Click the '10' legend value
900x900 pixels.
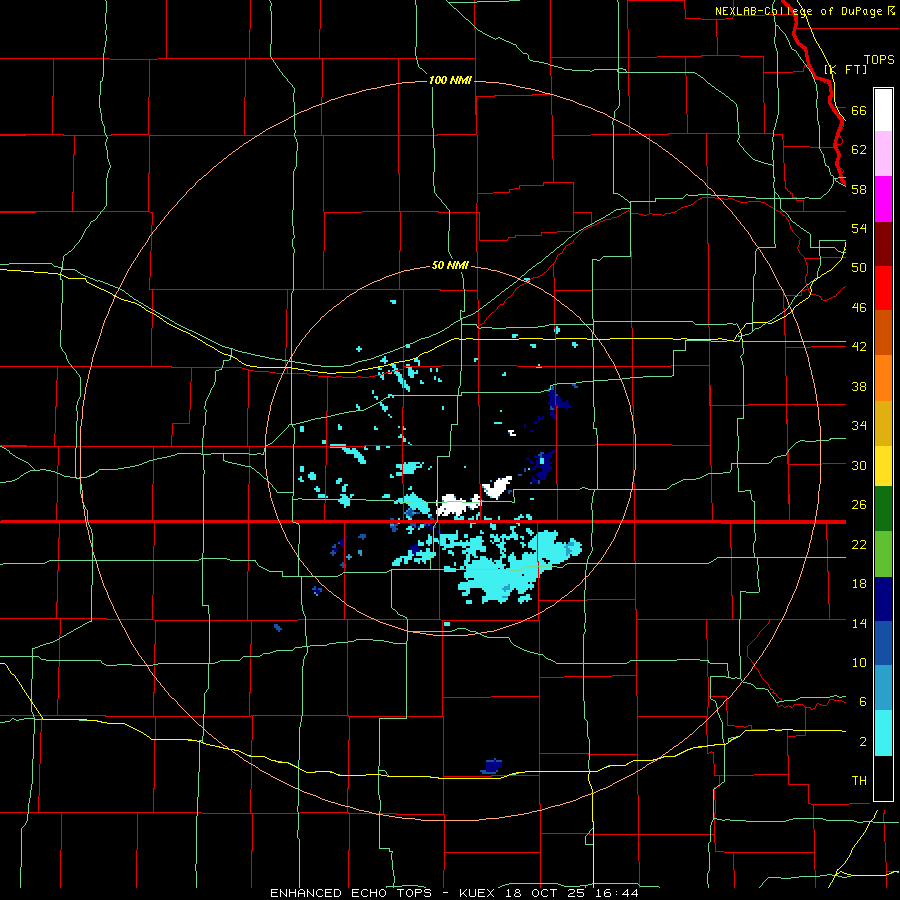click(859, 662)
